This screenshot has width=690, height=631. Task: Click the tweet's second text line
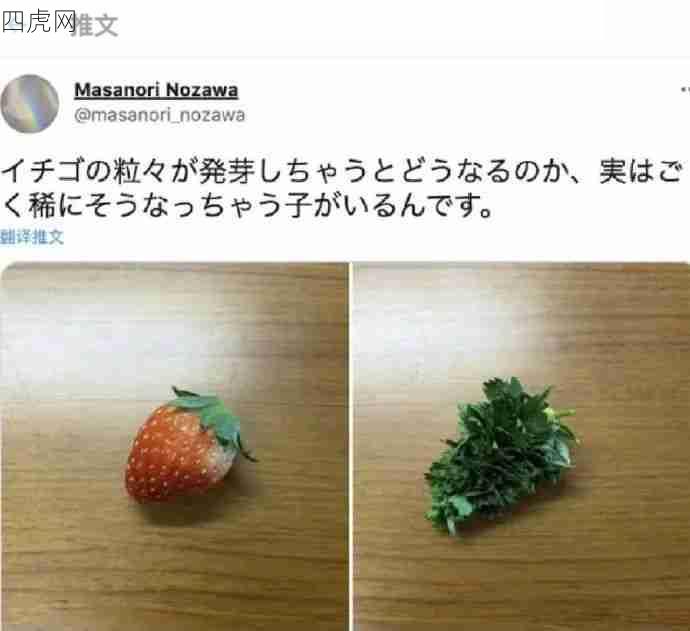click(246, 206)
